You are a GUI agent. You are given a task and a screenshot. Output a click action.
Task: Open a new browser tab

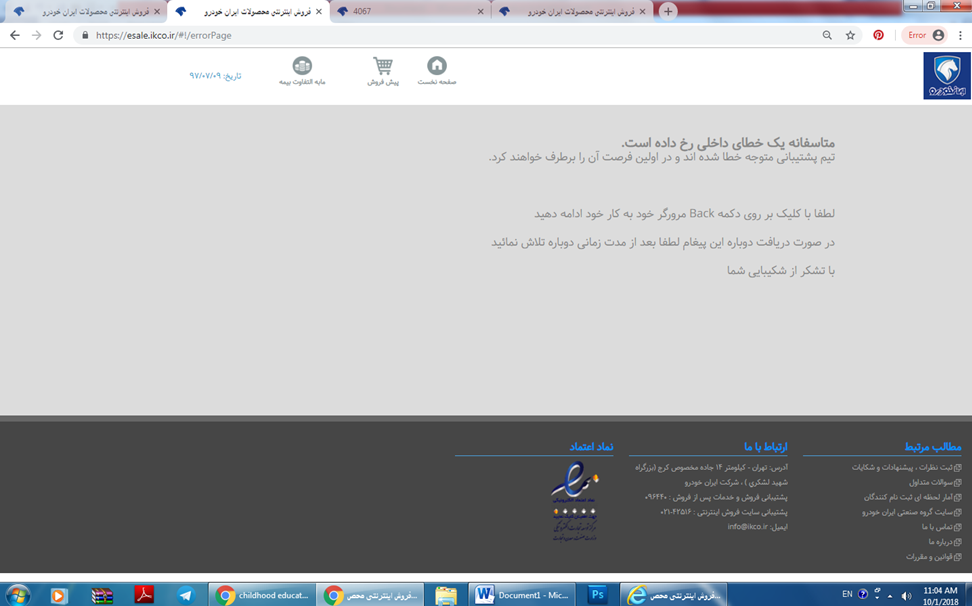click(x=668, y=11)
